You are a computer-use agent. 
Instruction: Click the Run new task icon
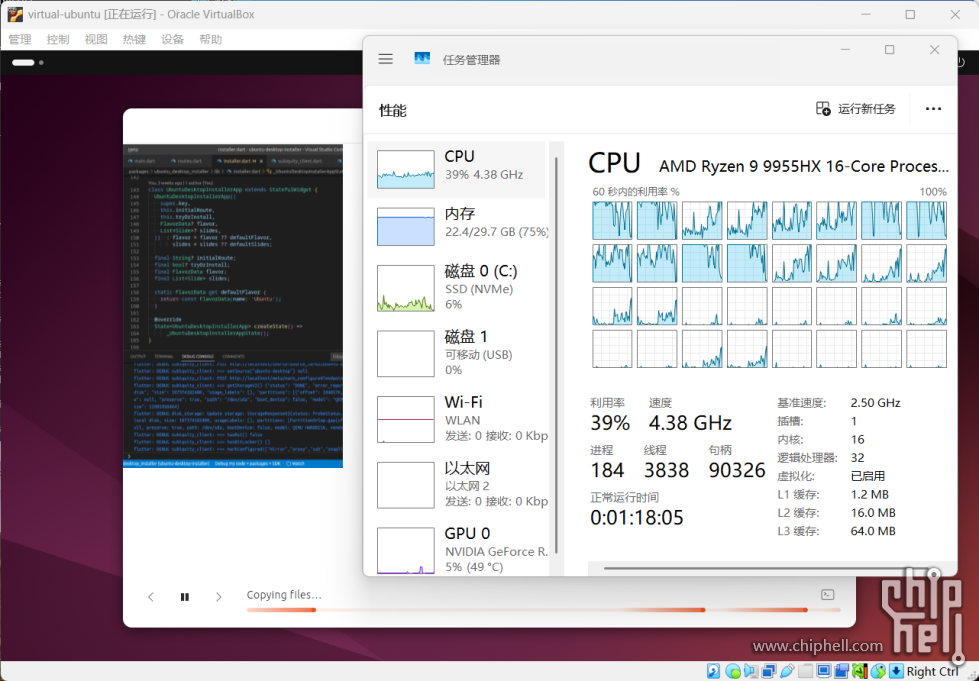(x=823, y=109)
